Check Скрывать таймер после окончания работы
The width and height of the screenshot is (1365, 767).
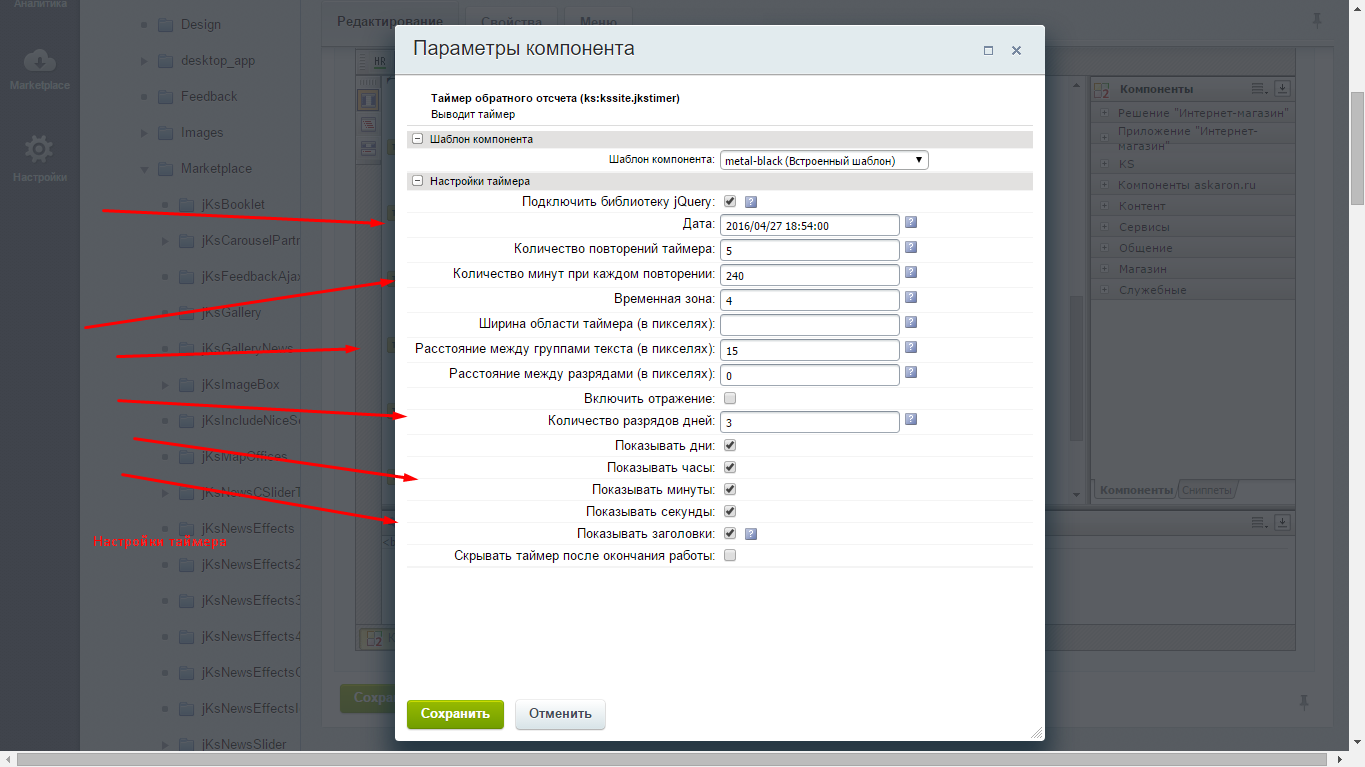(x=730, y=555)
